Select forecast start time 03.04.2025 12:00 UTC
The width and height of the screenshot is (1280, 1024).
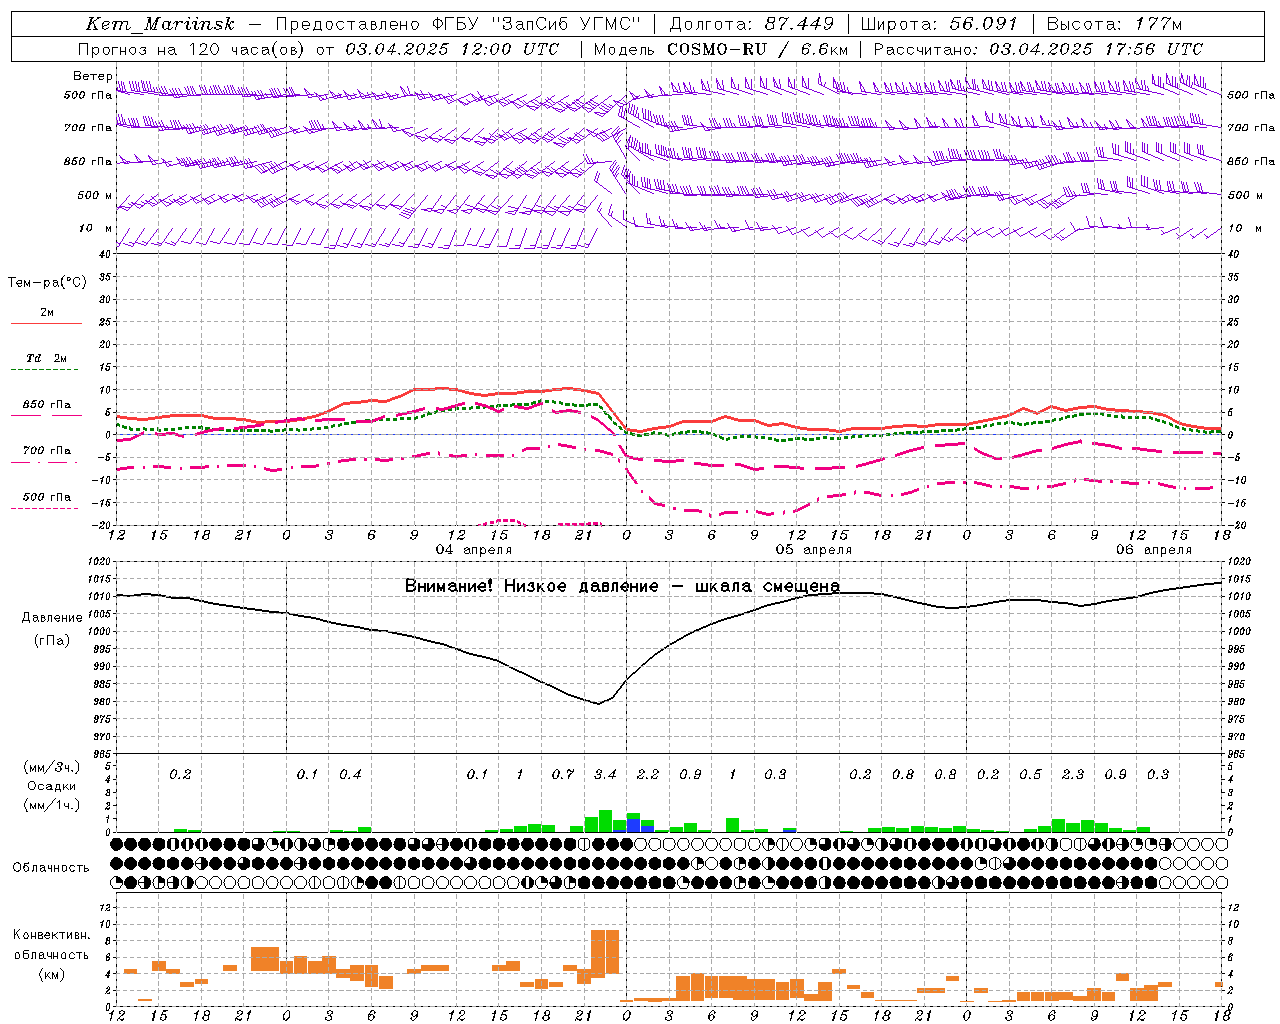click(x=452, y=49)
